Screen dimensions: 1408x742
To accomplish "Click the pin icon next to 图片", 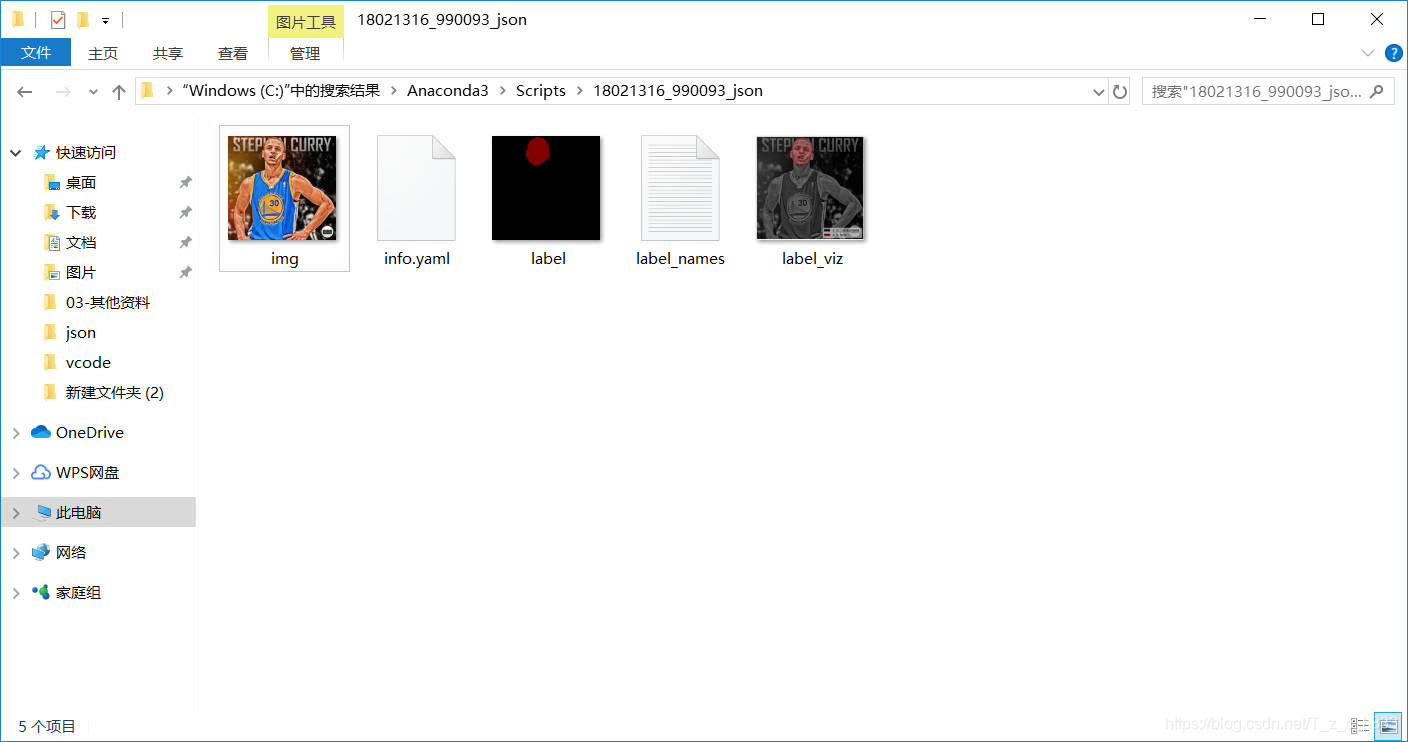I will pyautogui.click(x=185, y=273).
